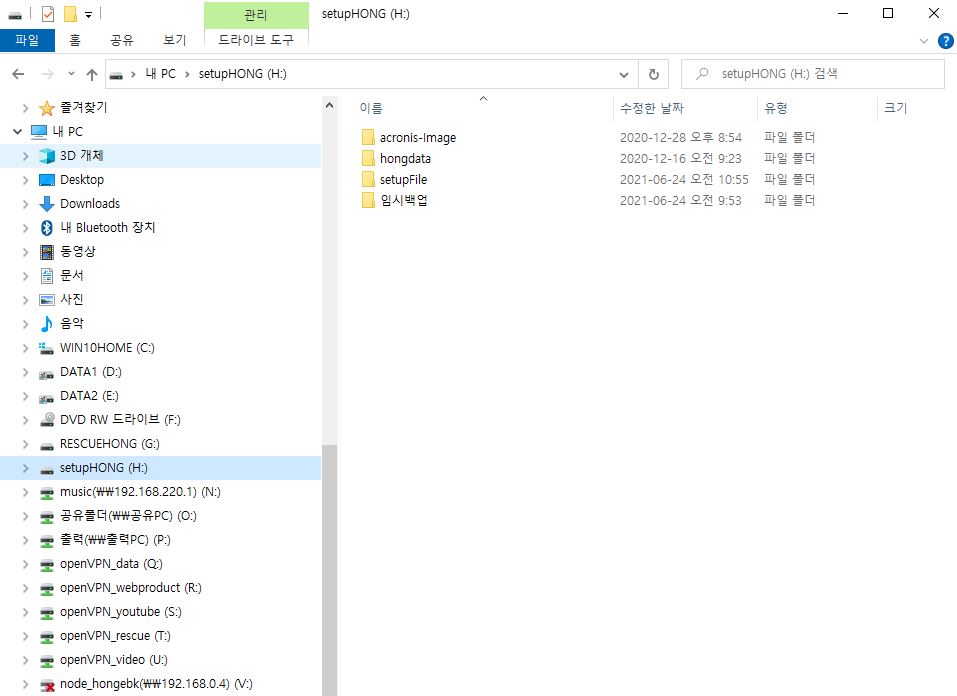Click the DATA1 (D:) drive icon
The width and height of the screenshot is (957, 696).
46,374
